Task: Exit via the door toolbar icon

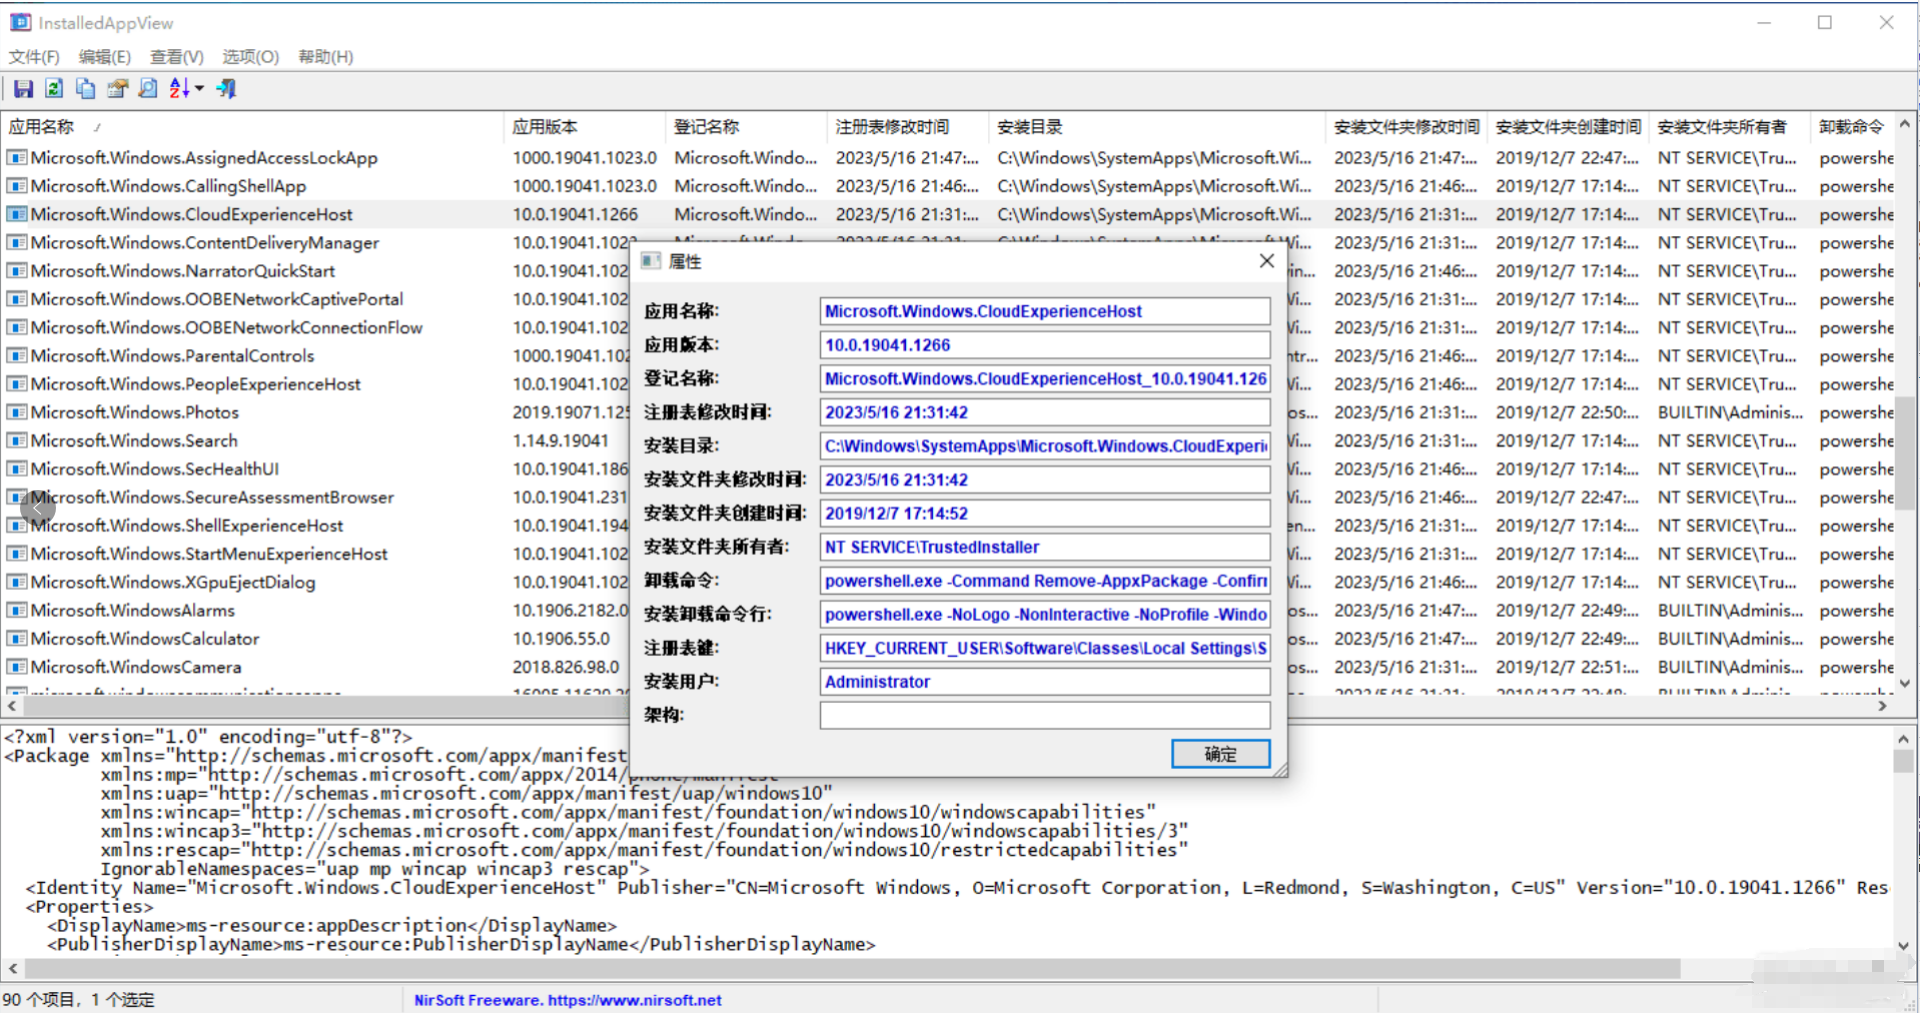Action: [x=225, y=88]
